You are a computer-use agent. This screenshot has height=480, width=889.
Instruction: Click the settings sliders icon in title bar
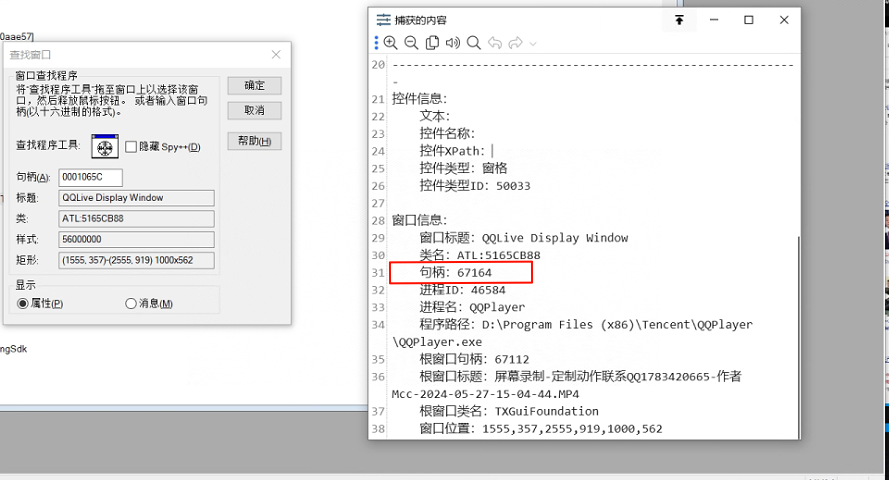(384, 20)
